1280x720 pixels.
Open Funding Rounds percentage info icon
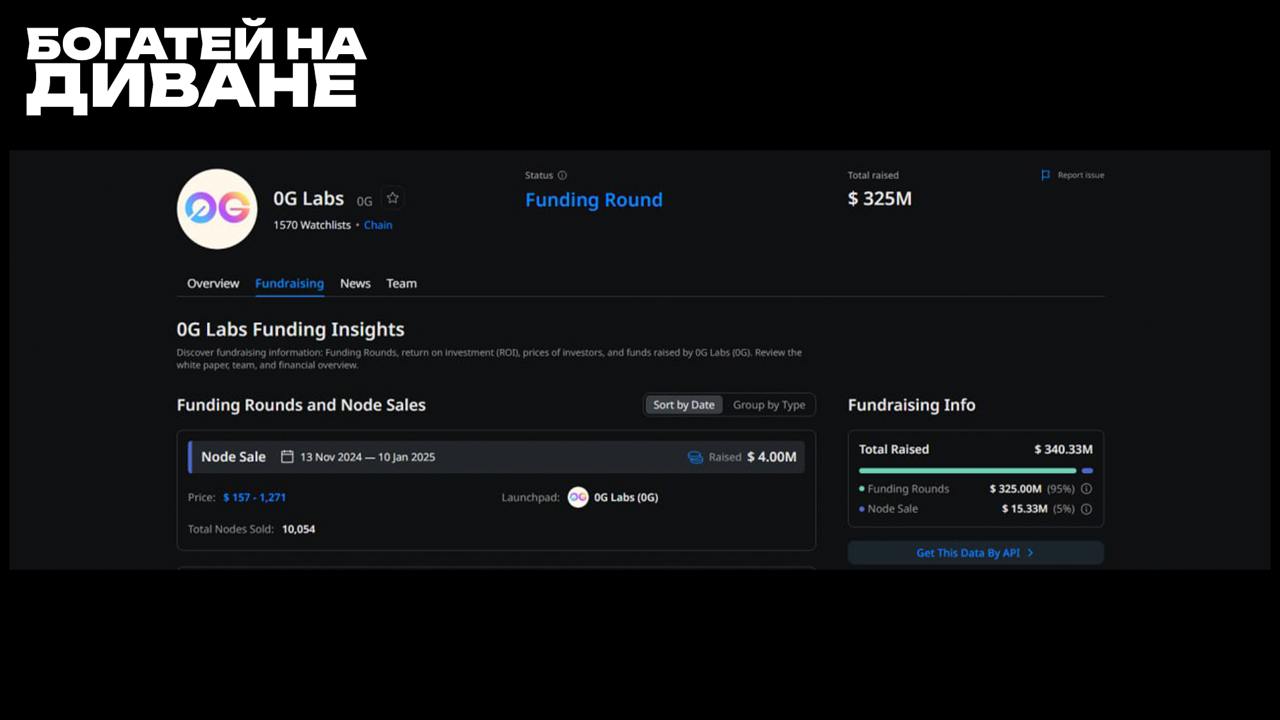tap(1086, 489)
